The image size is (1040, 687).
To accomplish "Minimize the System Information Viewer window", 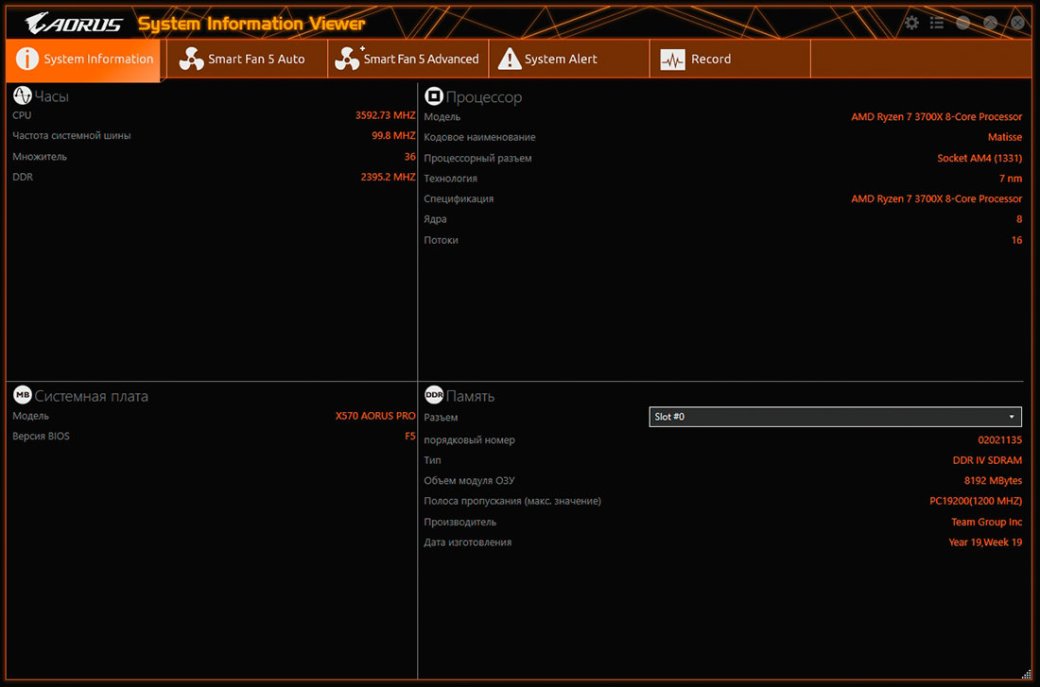I will point(963,23).
